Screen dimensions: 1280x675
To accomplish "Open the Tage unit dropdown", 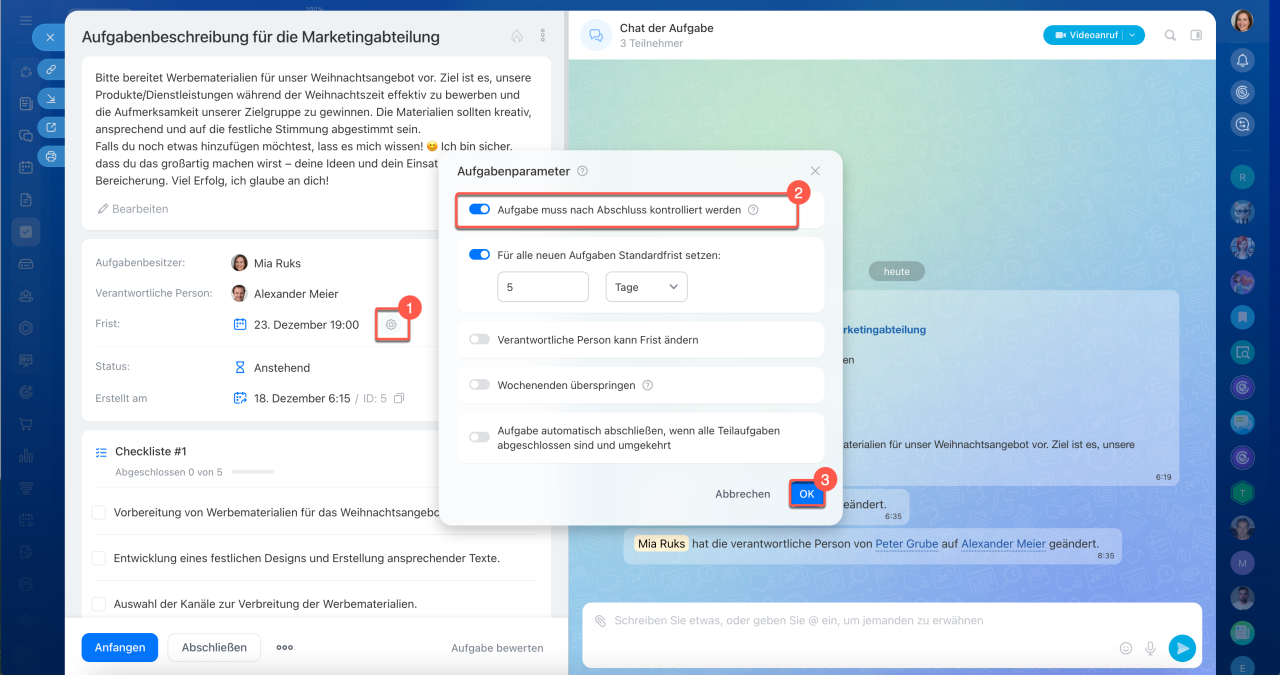I will (646, 287).
